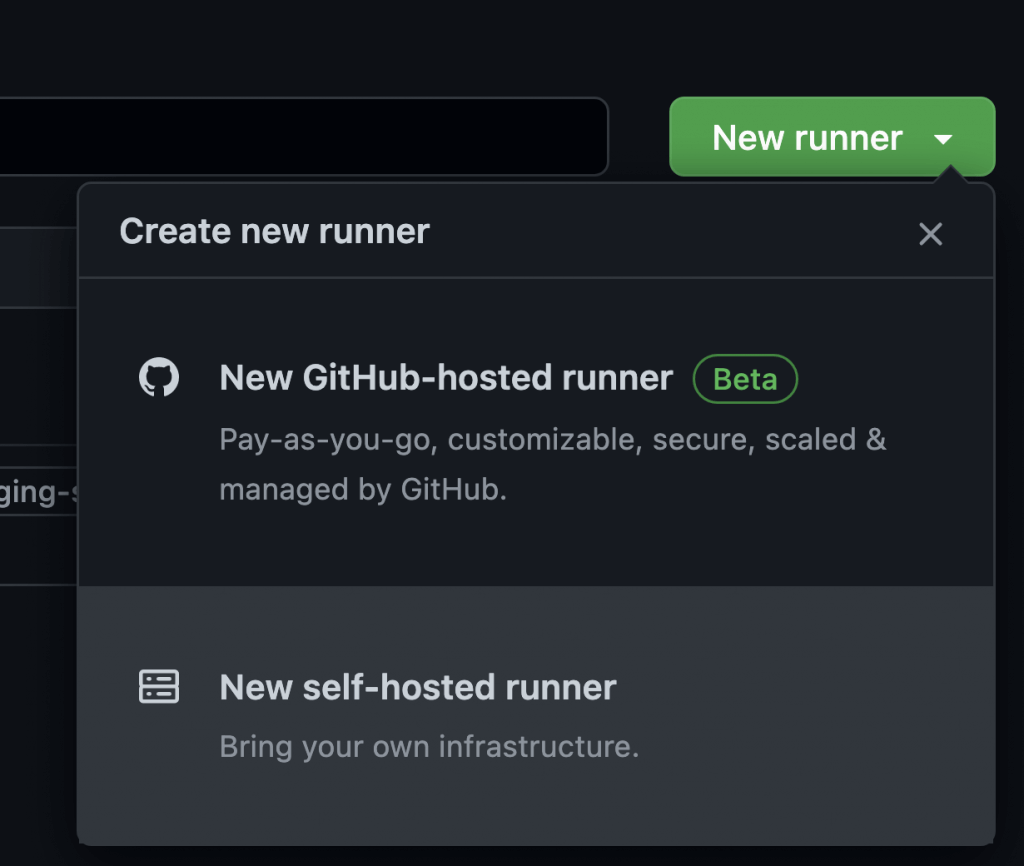Expand the New runner button options
The height and width of the screenshot is (866, 1024).
tap(946, 138)
